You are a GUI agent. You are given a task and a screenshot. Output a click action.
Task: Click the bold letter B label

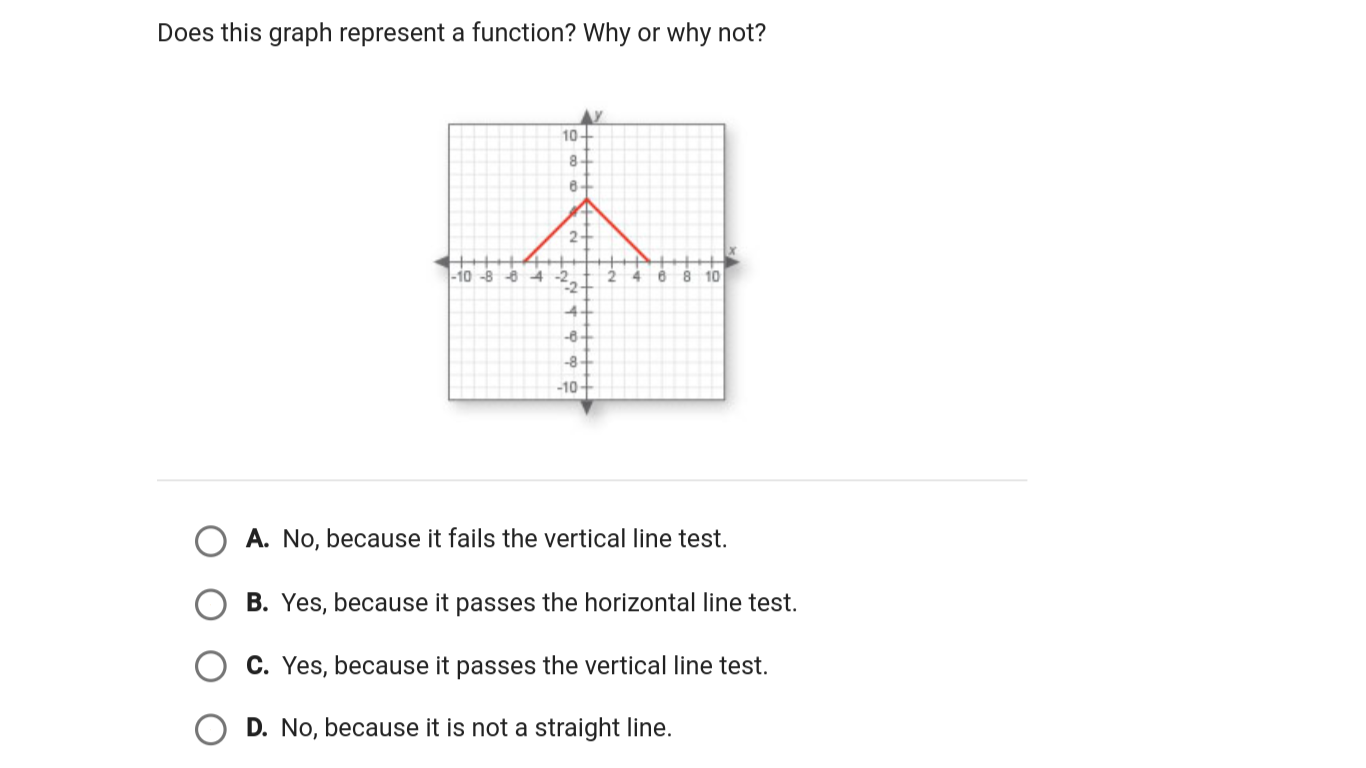256,603
